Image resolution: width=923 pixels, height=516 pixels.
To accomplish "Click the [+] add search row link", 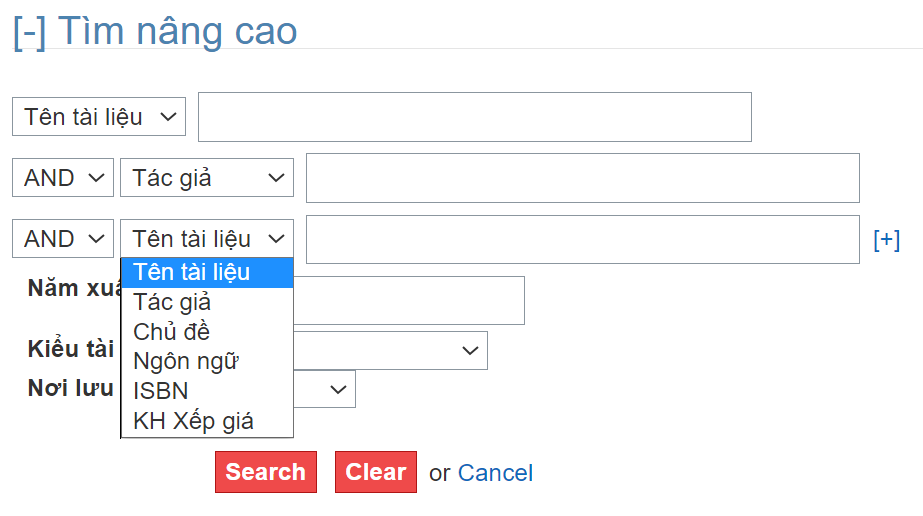I will point(886,239).
